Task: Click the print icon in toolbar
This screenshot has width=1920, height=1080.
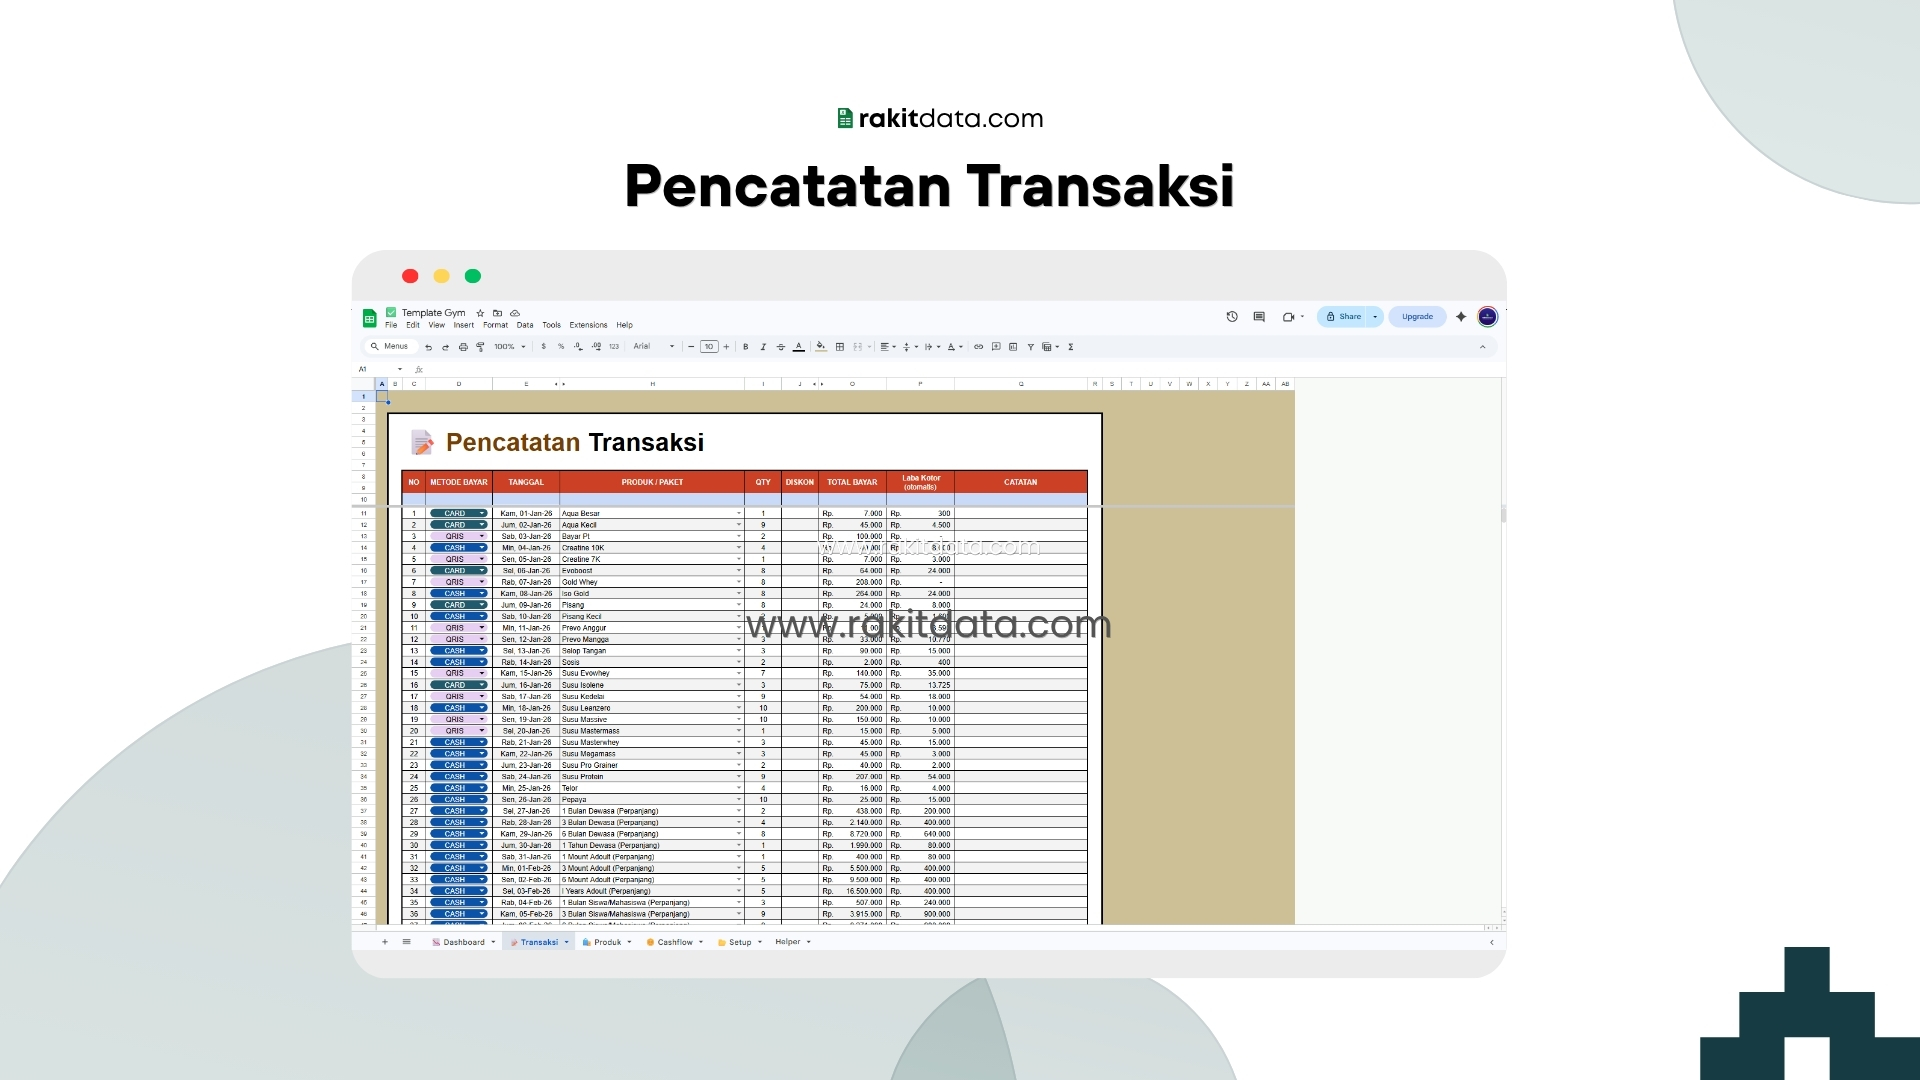Action: tap(463, 347)
